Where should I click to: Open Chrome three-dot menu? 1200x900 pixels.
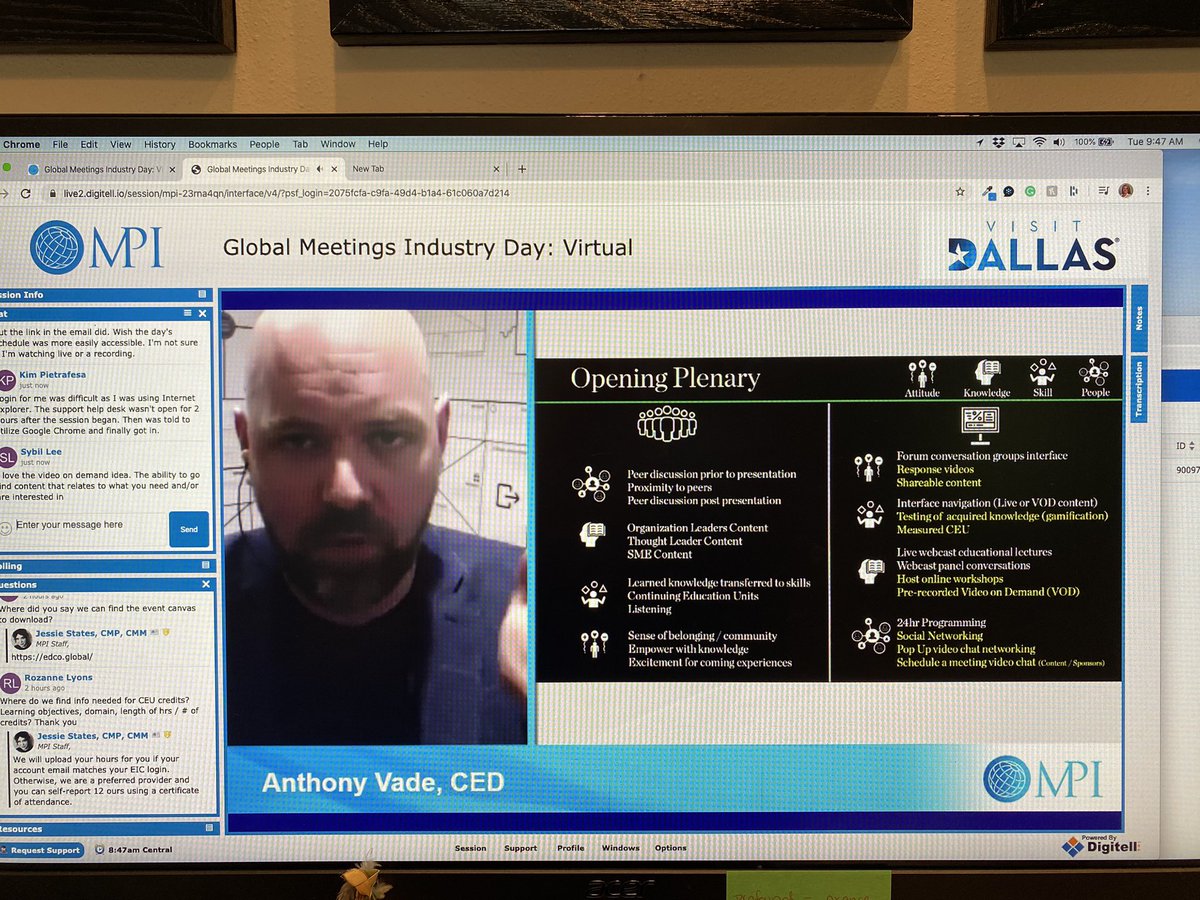click(1146, 191)
